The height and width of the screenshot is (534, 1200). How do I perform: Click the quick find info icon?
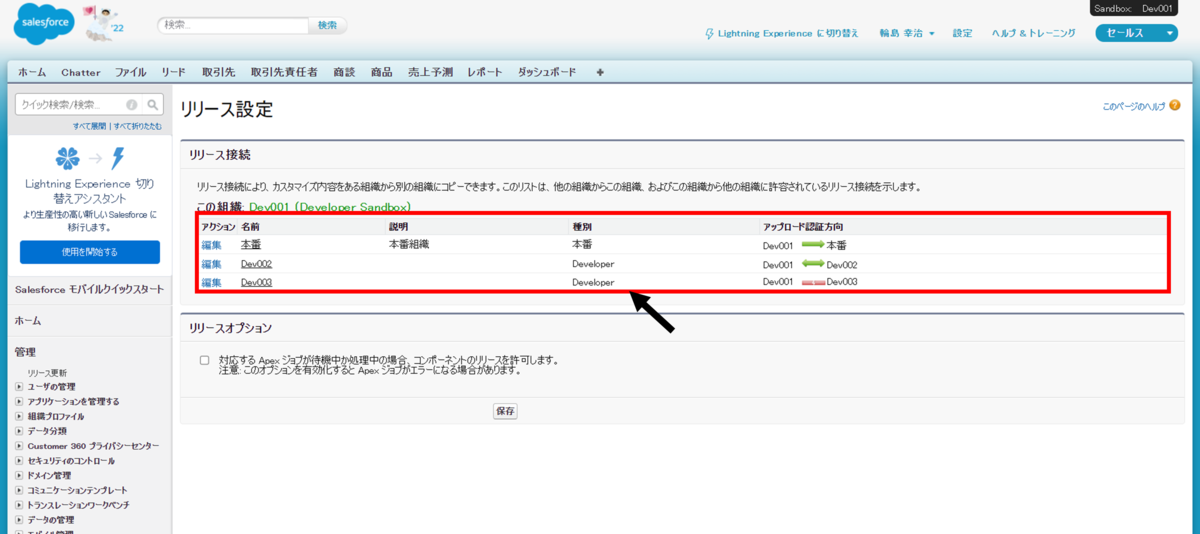[x=132, y=104]
